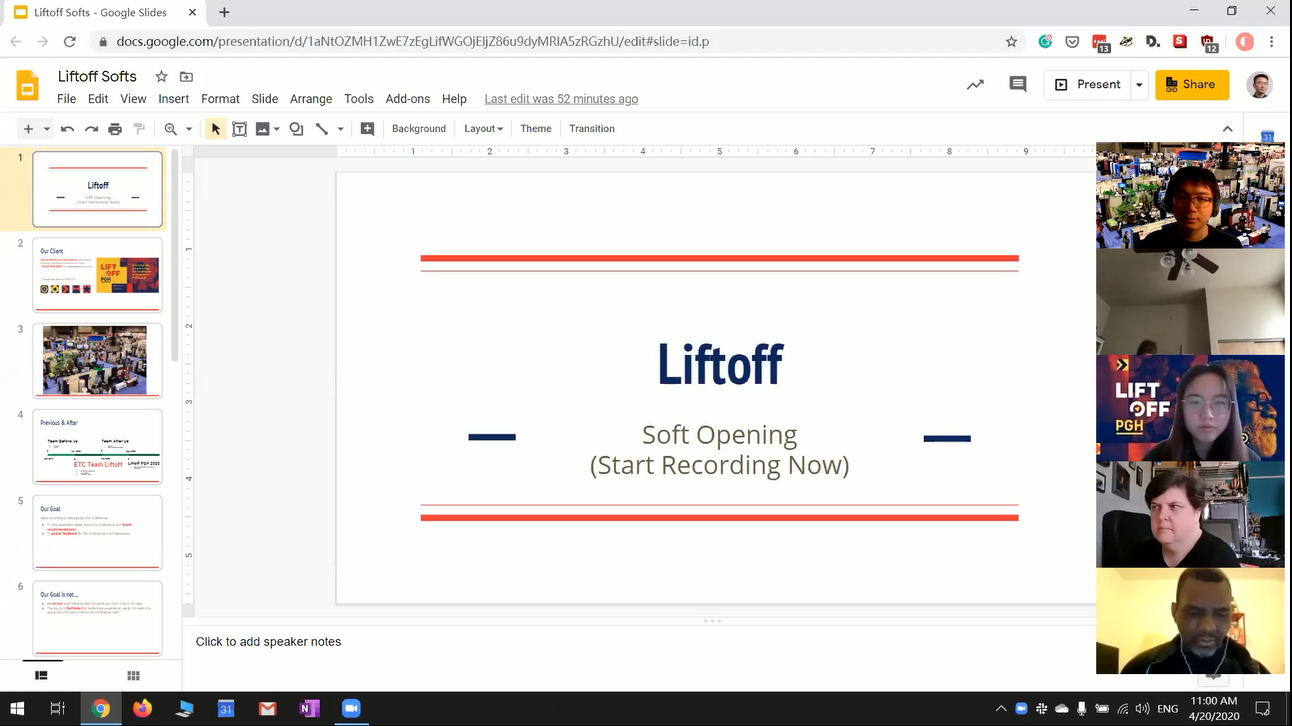Insert an image from toolbar
Image resolution: width=1292 pixels, height=726 pixels.
pos(263,129)
